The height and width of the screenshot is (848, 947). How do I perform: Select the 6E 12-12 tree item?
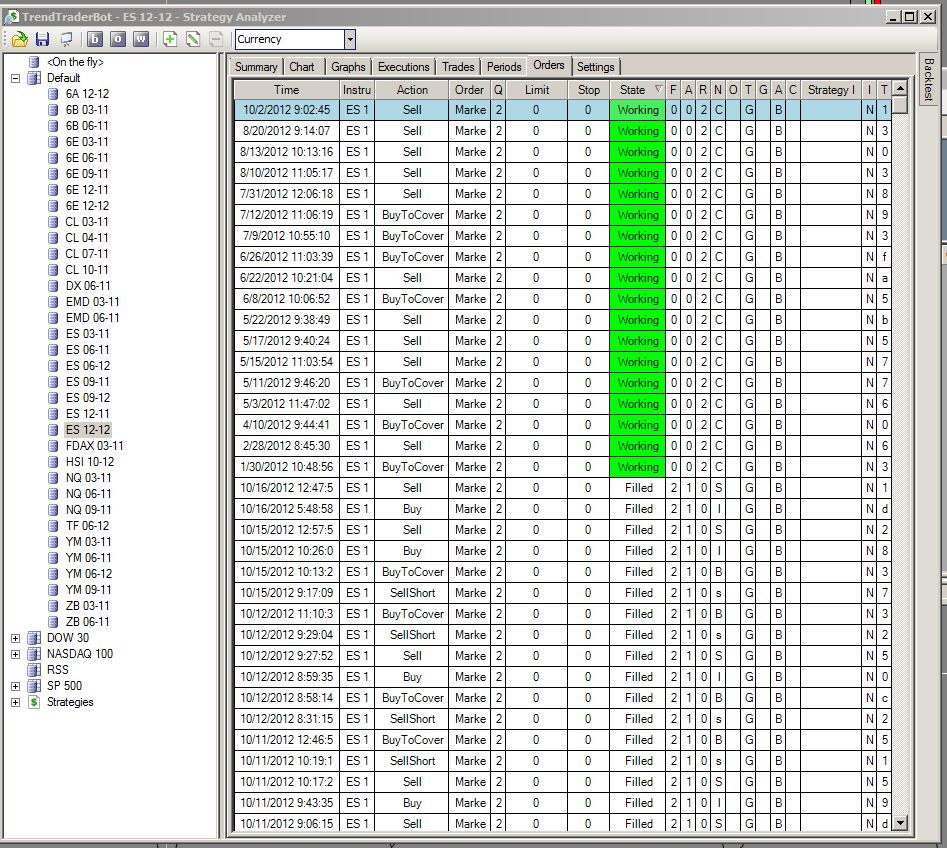point(88,205)
